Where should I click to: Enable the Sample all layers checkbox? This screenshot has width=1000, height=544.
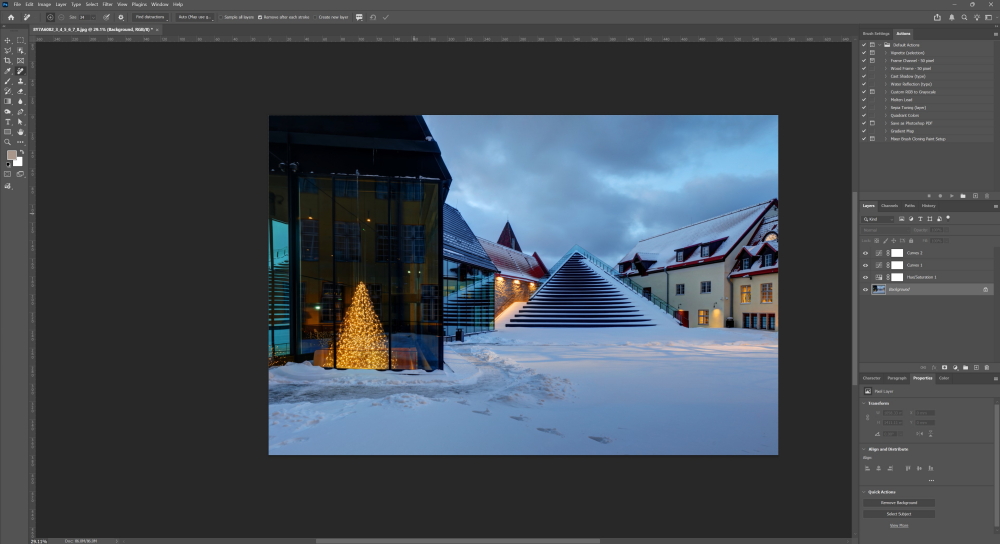(220, 17)
